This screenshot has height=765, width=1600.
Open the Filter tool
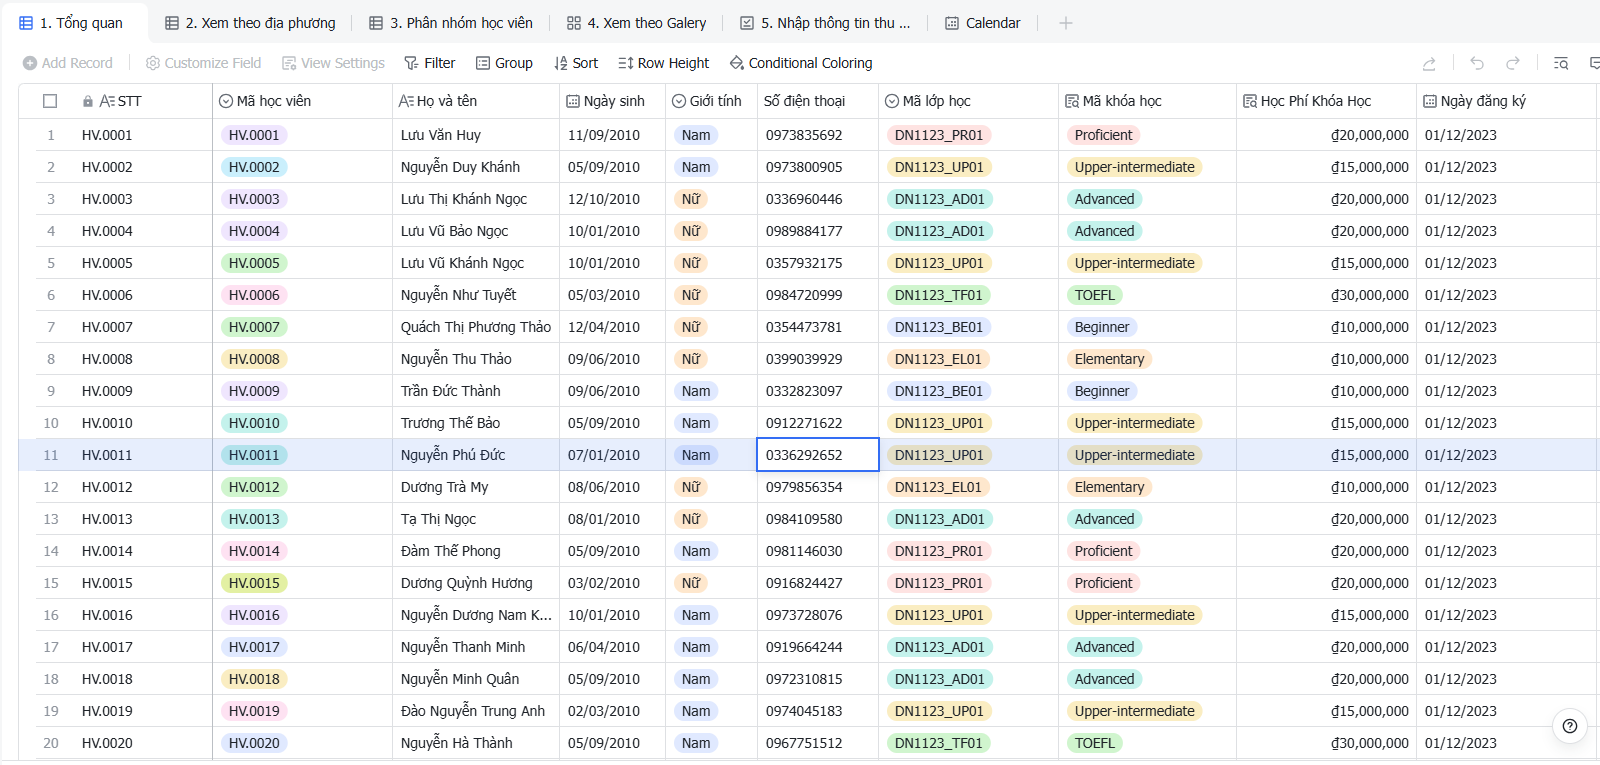tap(429, 63)
